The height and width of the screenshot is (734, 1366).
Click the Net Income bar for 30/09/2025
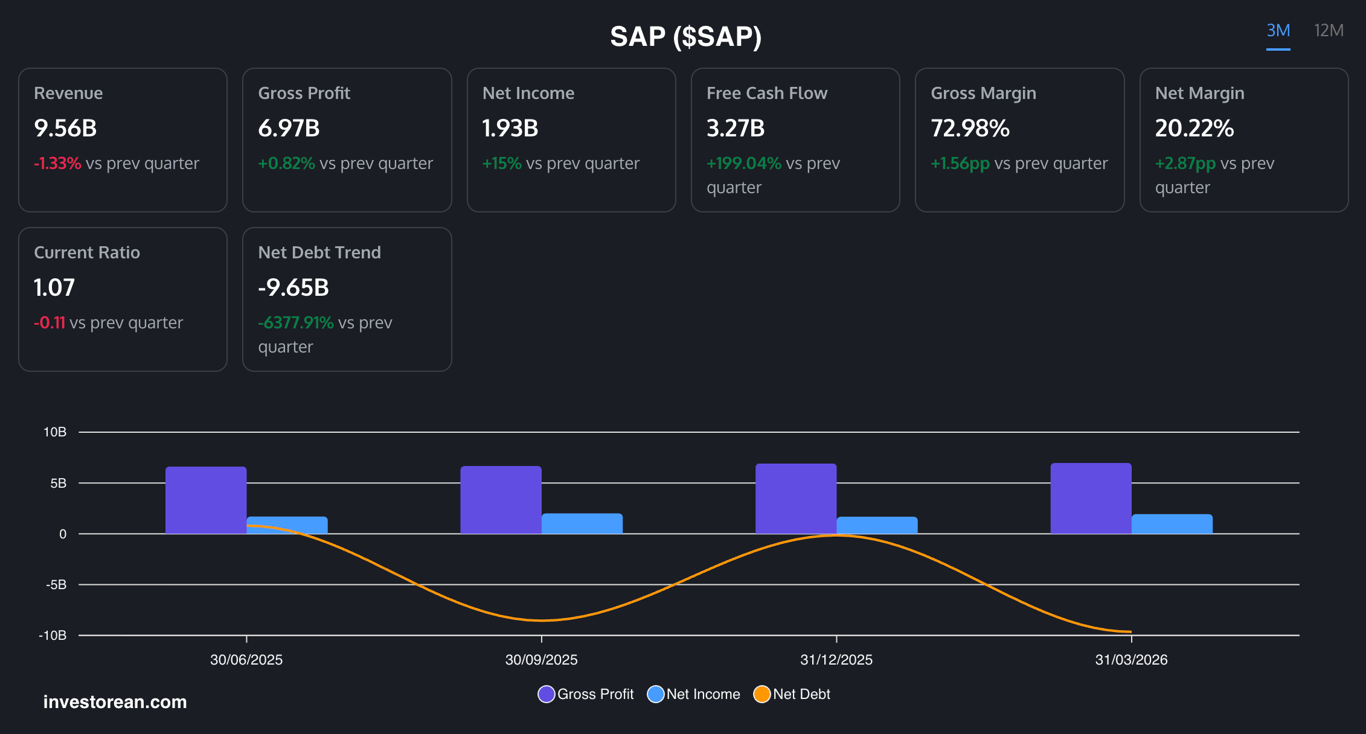coord(582,524)
